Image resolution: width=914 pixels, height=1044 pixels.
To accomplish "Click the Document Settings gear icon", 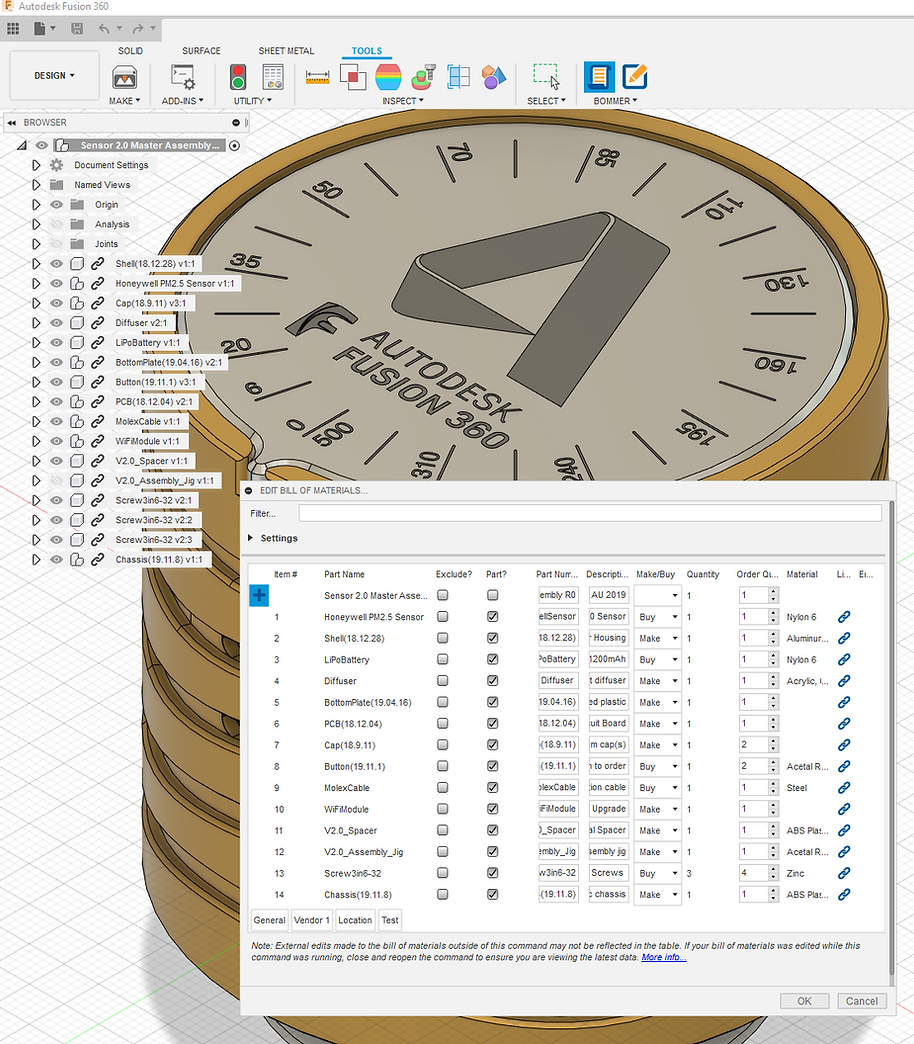I will (57, 165).
